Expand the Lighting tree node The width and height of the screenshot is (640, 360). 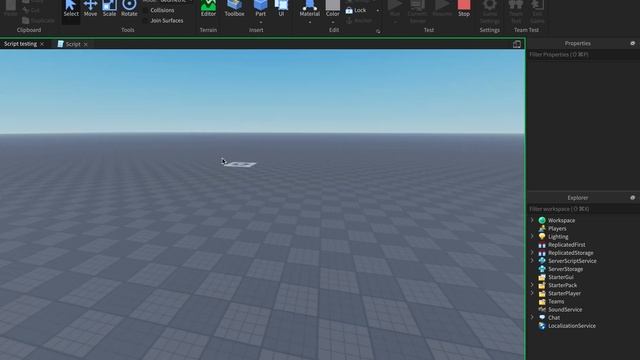pos(532,236)
